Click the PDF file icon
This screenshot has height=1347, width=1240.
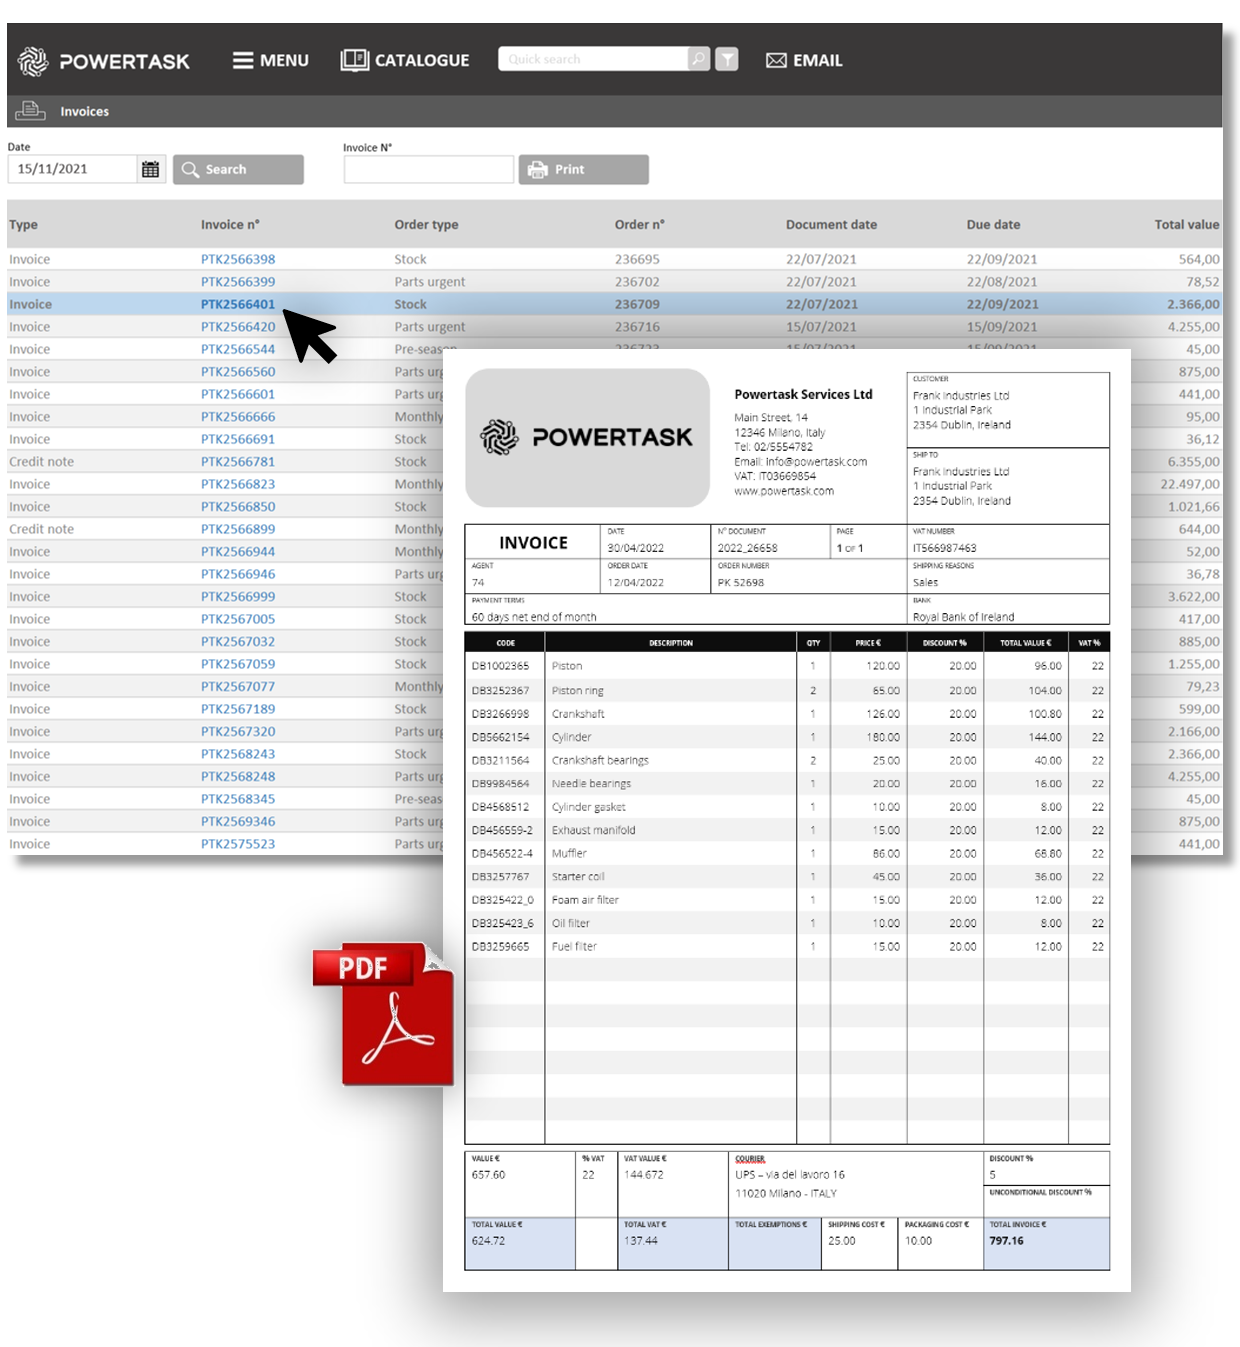coord(386,1015)
